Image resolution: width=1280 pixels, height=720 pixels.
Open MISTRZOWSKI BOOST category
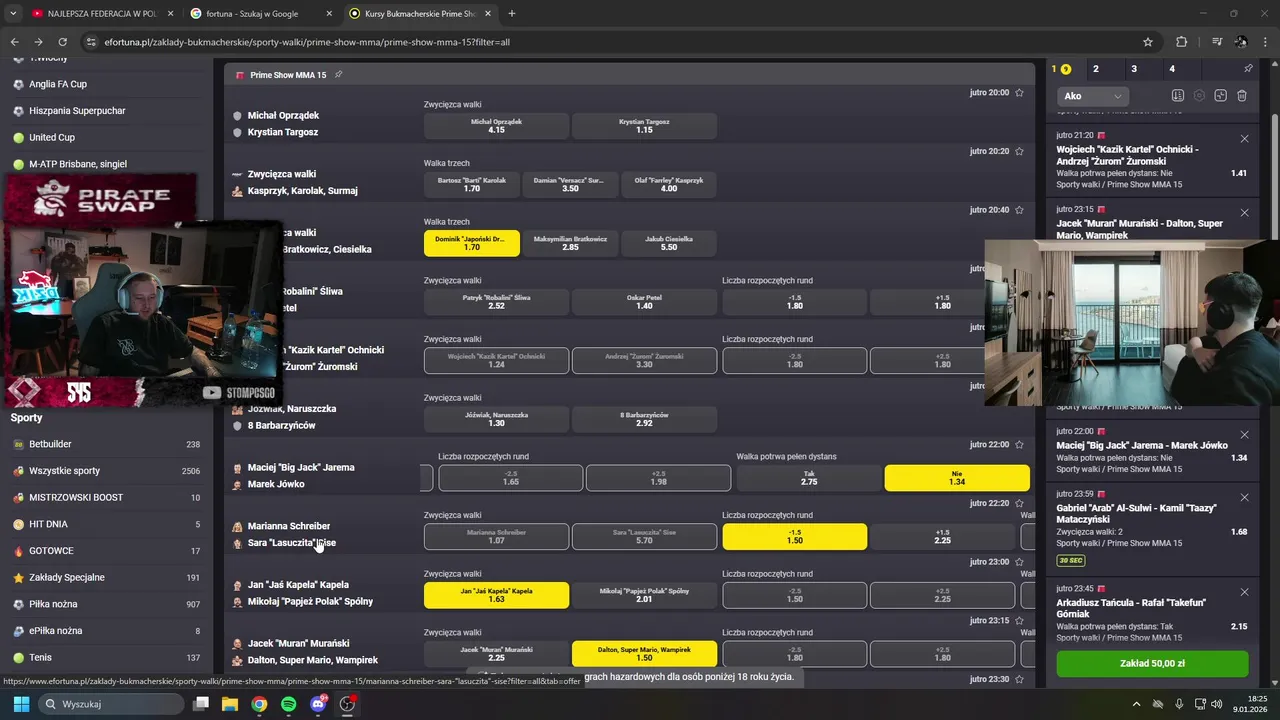pos(106,497)
